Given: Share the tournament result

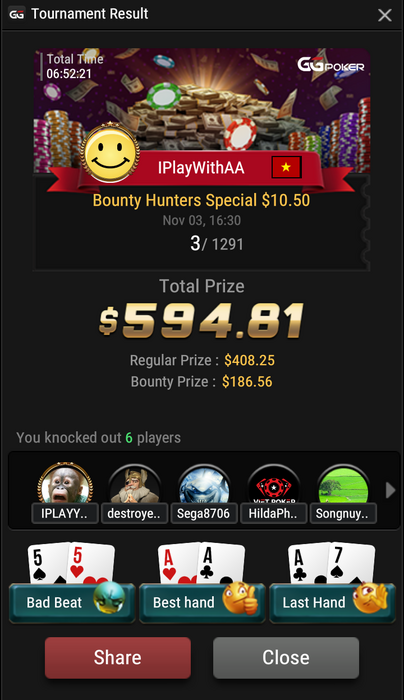Looking at the screenshot, I should click(118, 658).
